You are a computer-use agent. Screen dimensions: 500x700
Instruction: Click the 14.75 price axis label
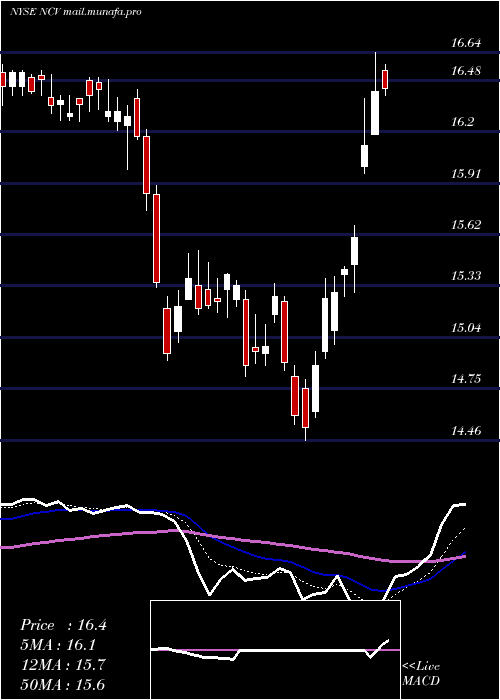pos(466,379)
